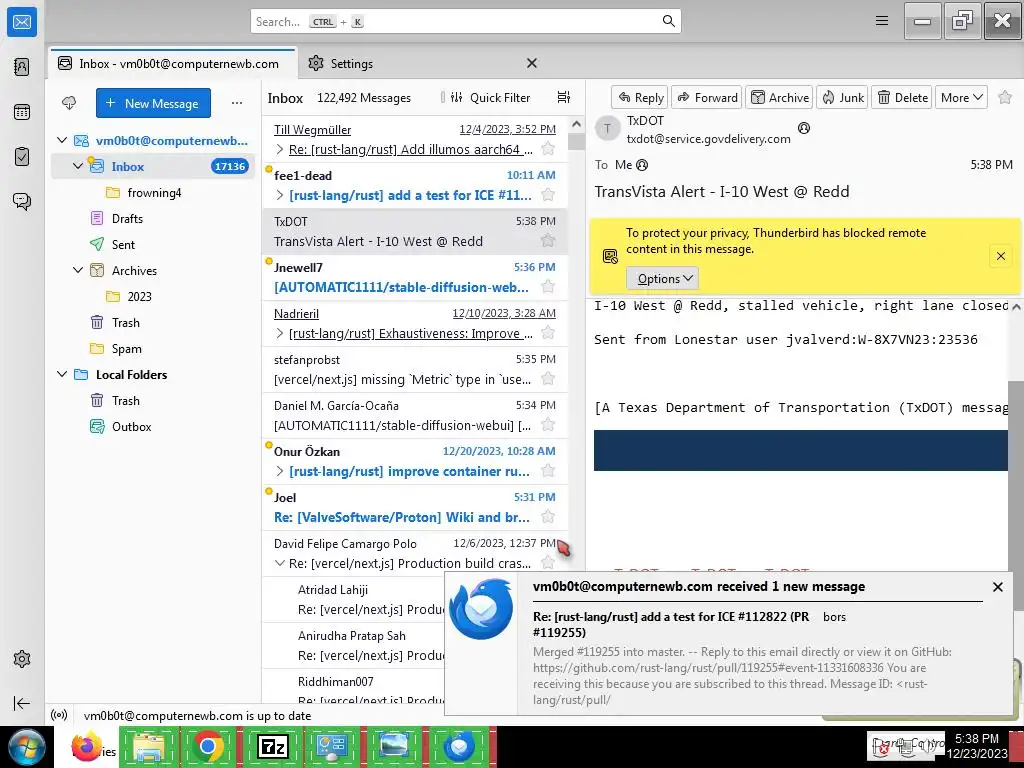1024x768 pixels.
Task: Open File Explorer from taskbar
Action: [x=148, y=746]
